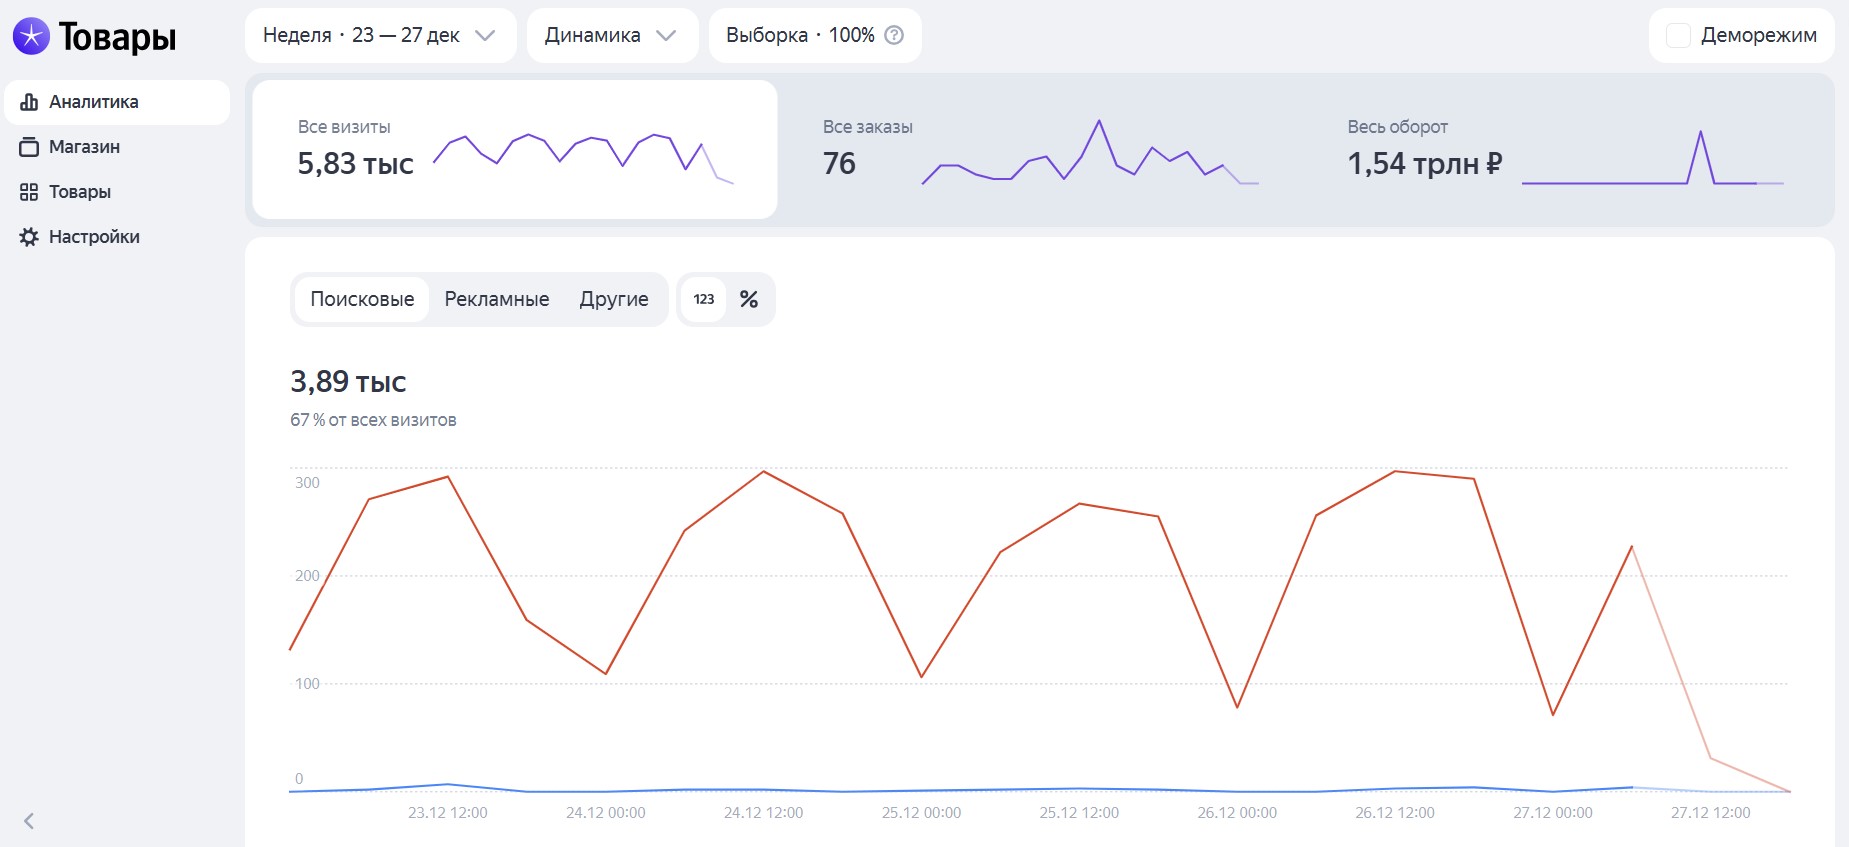Select the Весь оборот metric card
The image size is (1849, 847).
pos(1564,150)
